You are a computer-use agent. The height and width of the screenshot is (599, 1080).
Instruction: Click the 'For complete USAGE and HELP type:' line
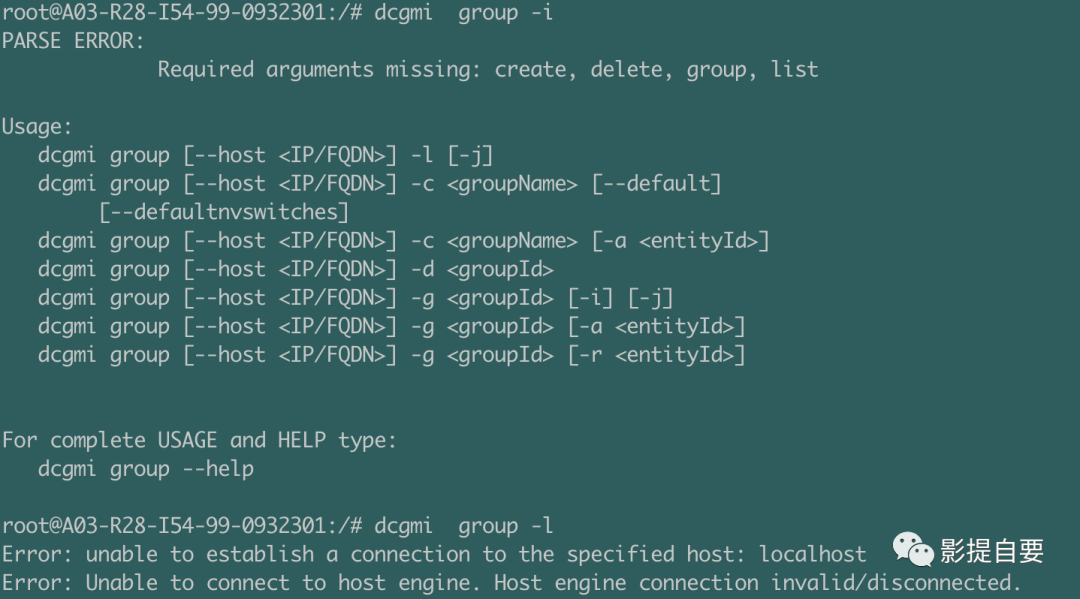pos(199,441)
